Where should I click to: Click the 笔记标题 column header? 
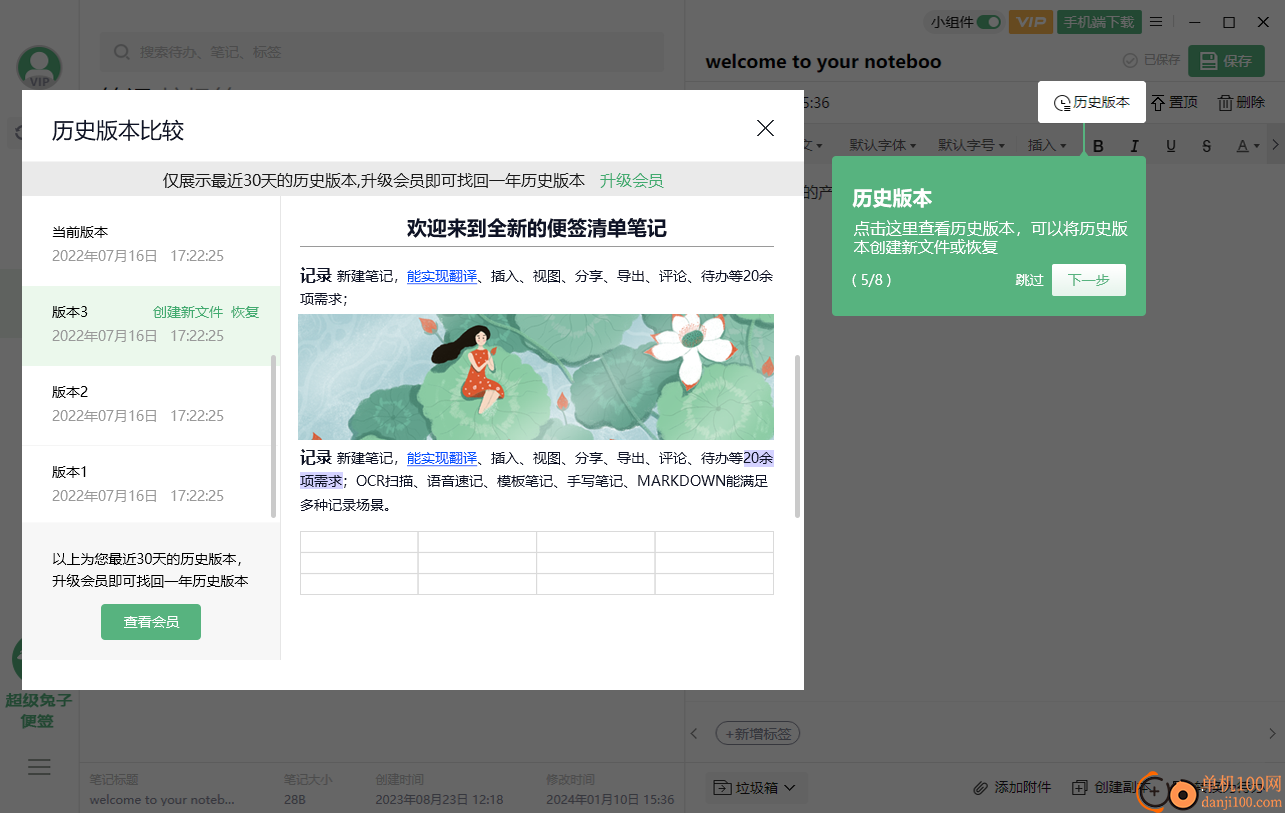[x=114, y=780]
